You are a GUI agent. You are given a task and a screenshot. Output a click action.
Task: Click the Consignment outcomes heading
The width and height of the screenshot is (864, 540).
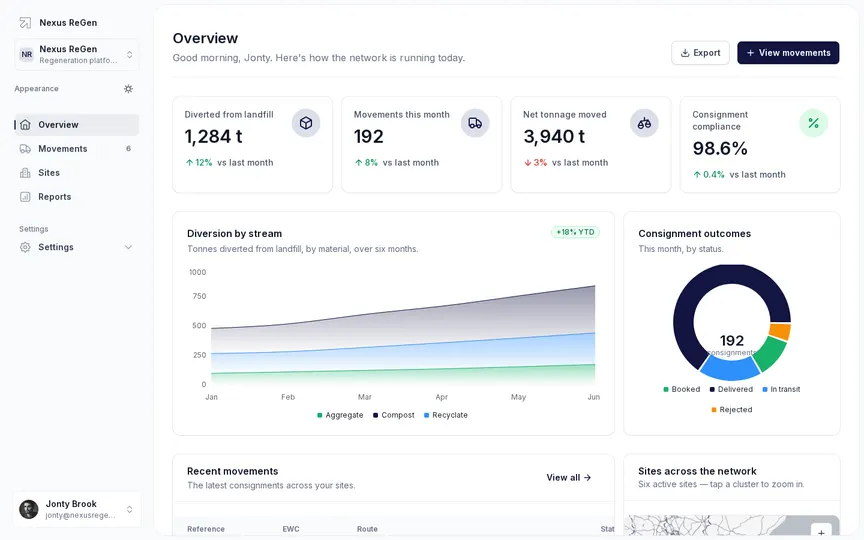point(694,234)
